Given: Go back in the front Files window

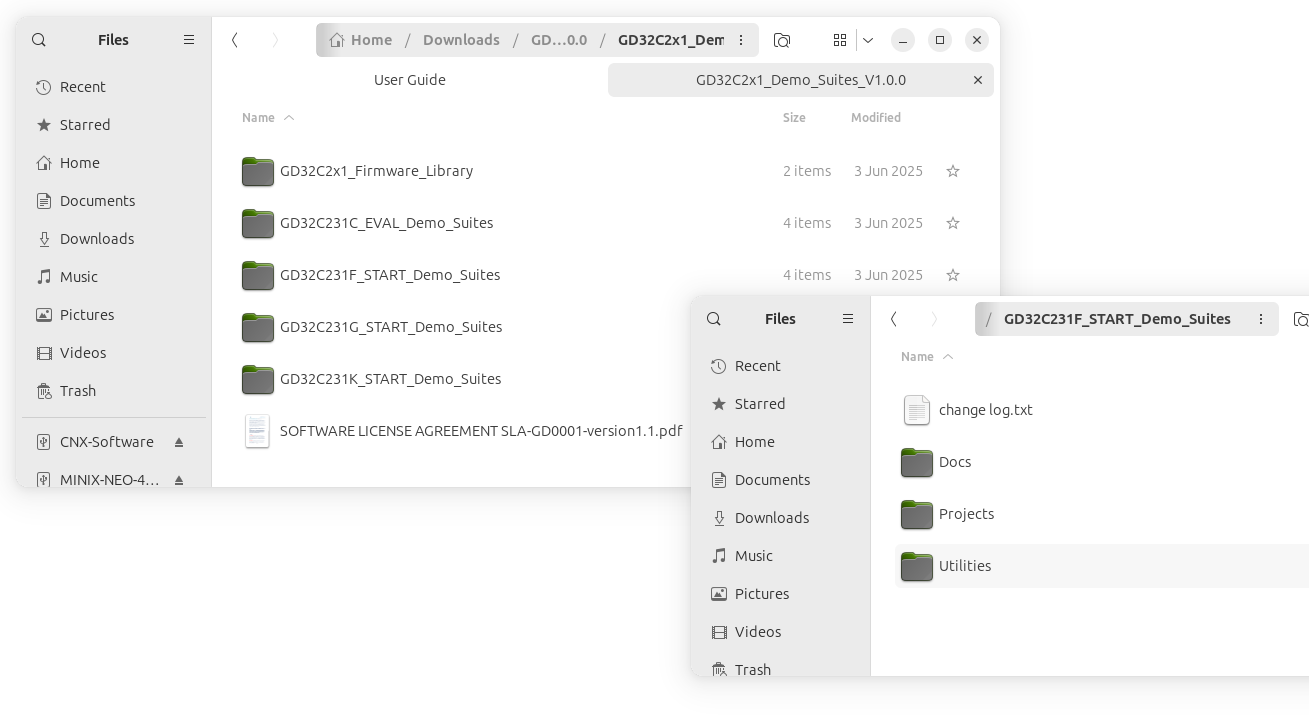Looking at the screenshot, I should [x=893, y=319].
